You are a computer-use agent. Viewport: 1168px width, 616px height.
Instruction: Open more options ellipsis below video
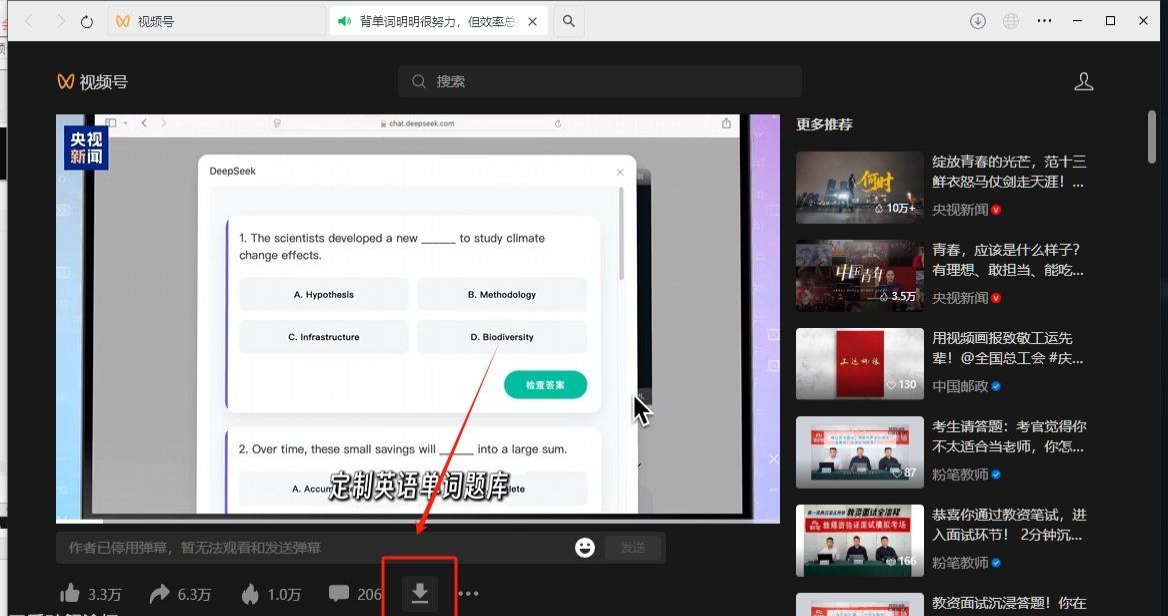pyautogui.click(x=468, y=594)
